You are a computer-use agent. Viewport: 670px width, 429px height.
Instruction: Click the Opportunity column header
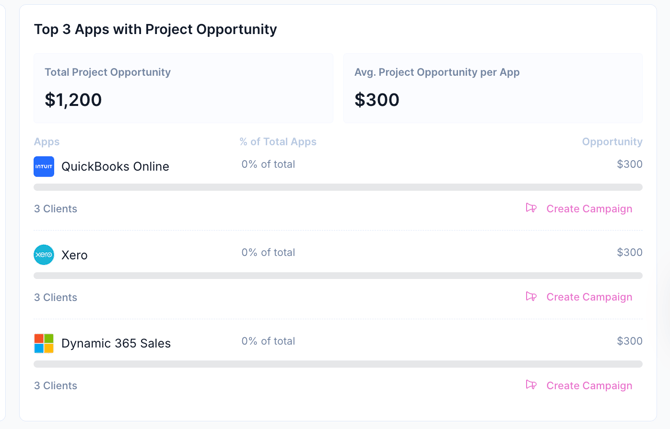[x=612, y=142]
